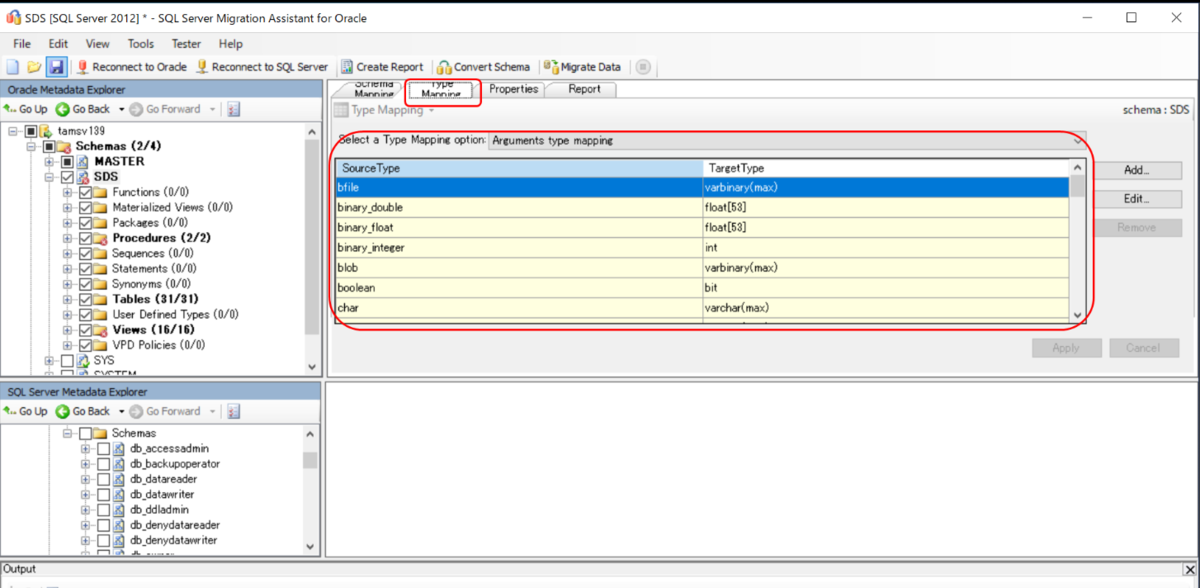
Task: Click Create Report toolbar button
Action: pos(382,67)
